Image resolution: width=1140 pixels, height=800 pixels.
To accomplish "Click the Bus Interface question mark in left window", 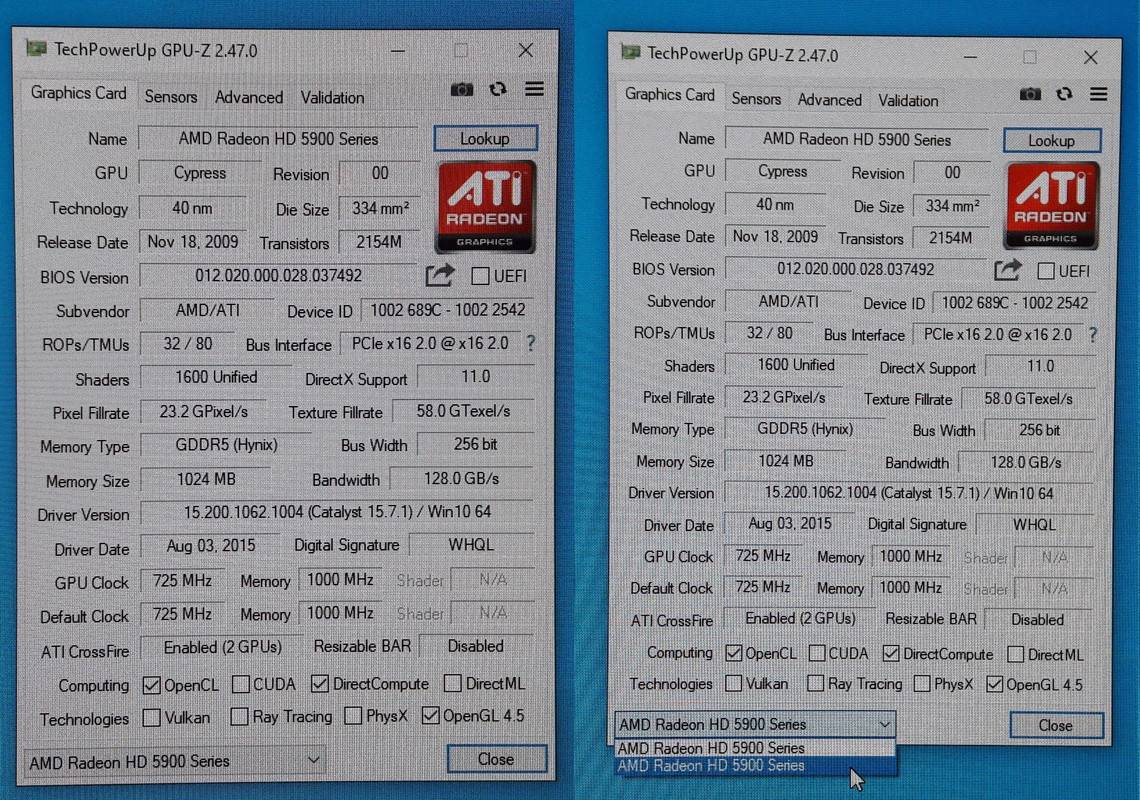I will pyautogui.click(x=531, y=343).
